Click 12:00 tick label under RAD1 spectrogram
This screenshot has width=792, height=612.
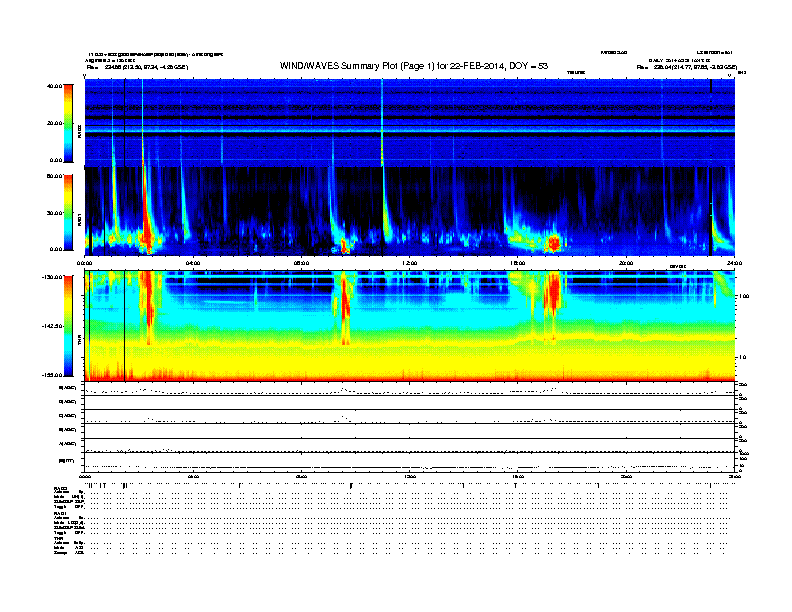click(409, 263)
